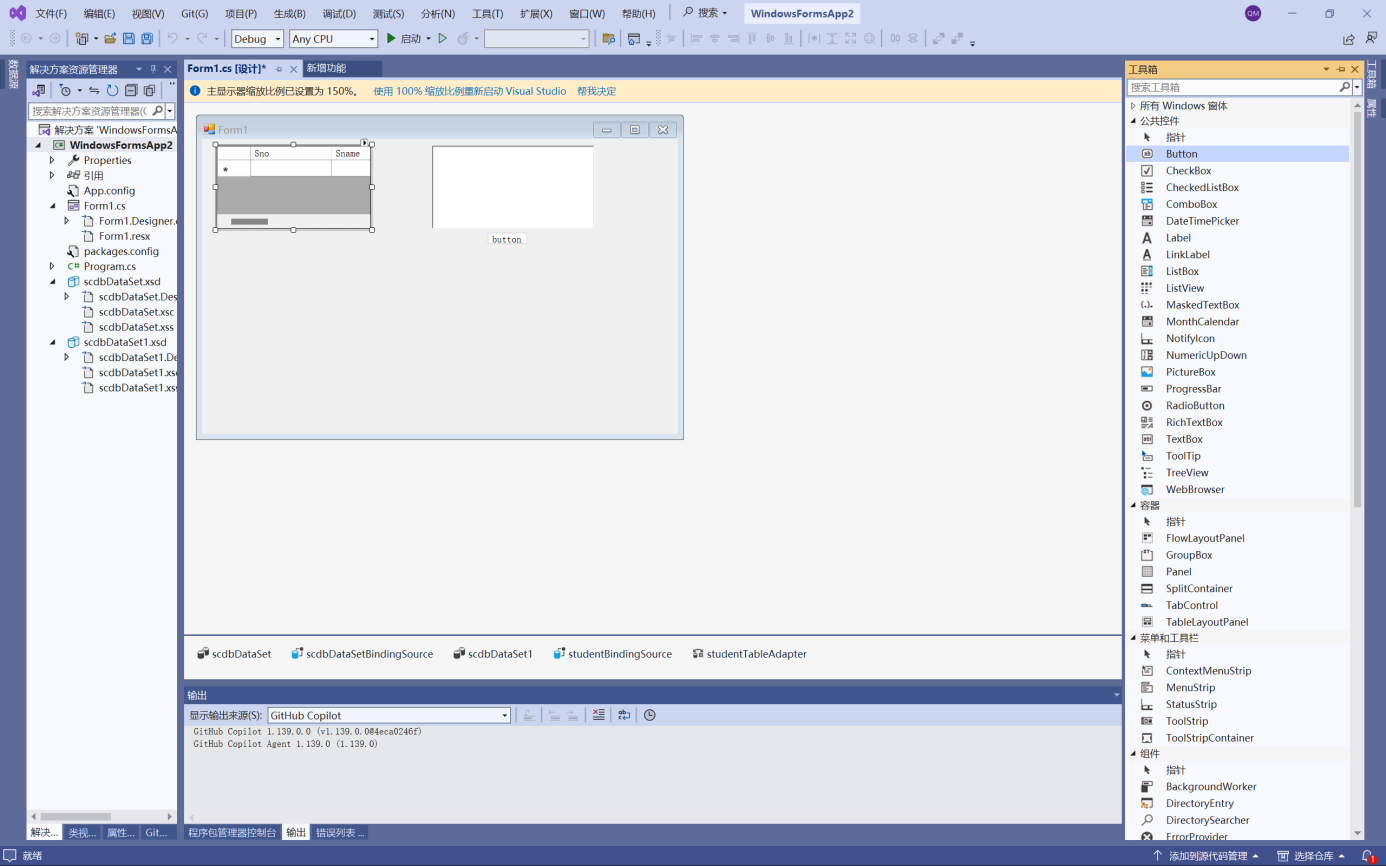Click 添加到源代码管理 in the status bar

point(1206,856)
